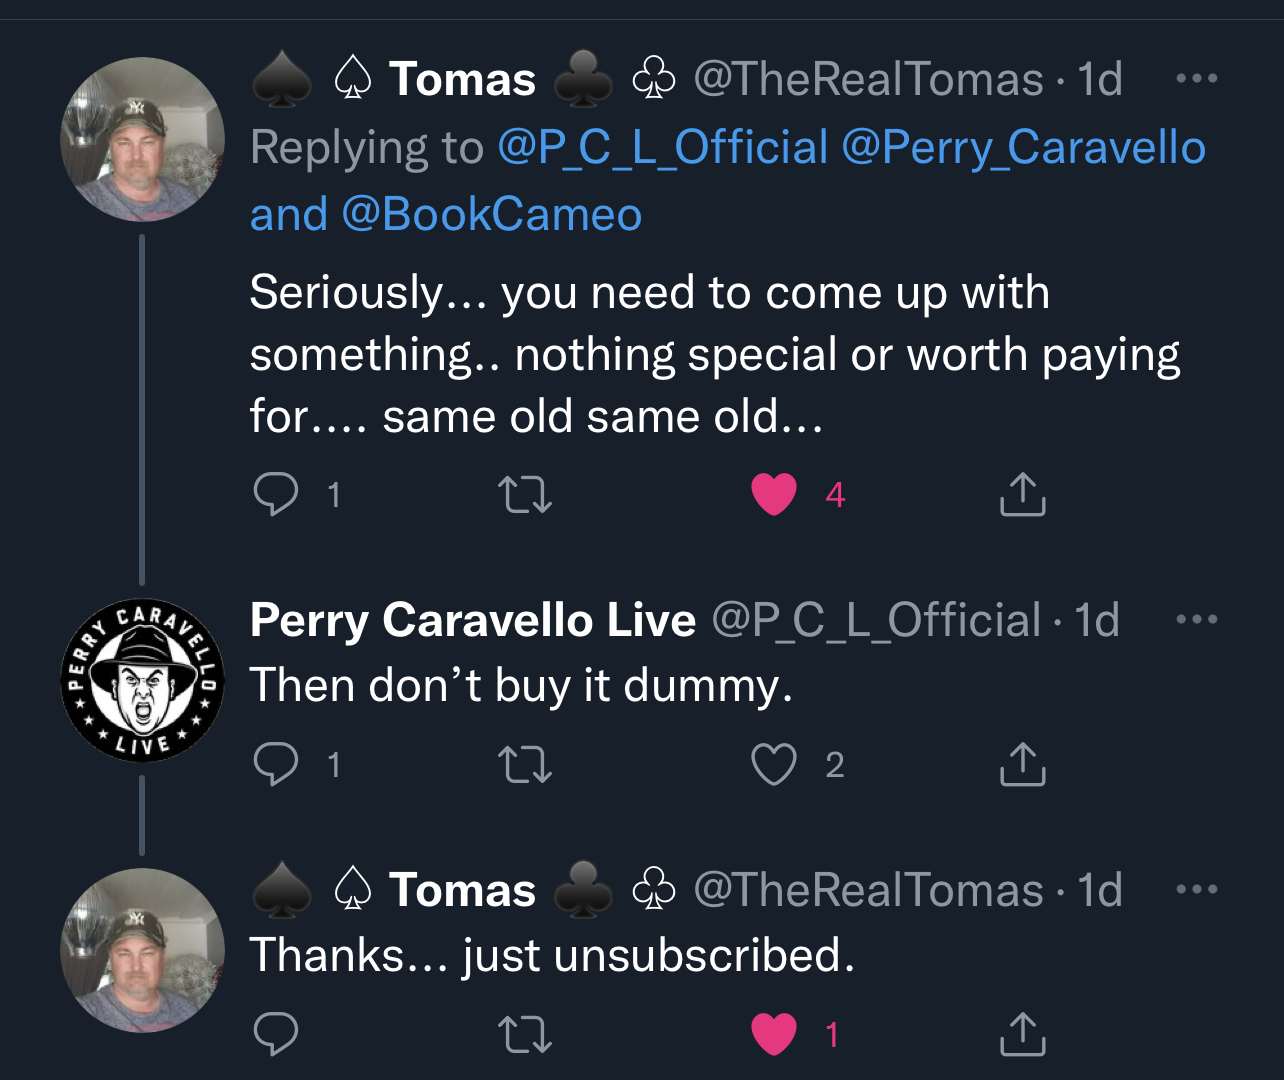Open the @P_C_L_Official mention link

pos(663,148)
